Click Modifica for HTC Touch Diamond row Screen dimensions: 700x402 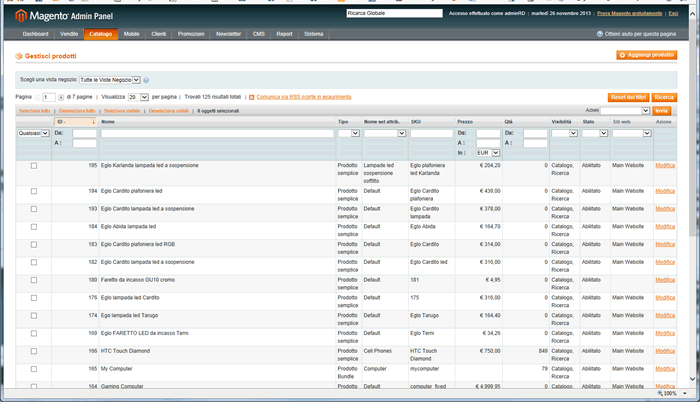[665, 351]
